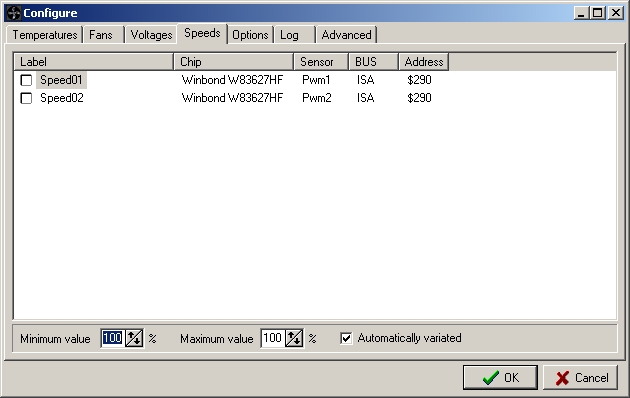Viewport: 630px width, 398px height.
Task: Click Winbond W83627HF in Speed01 row
Action: (x=232, y=80)
